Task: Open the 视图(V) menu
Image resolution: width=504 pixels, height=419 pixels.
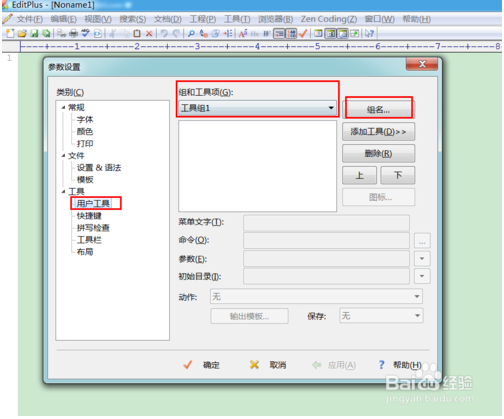Action: (98, 19)
